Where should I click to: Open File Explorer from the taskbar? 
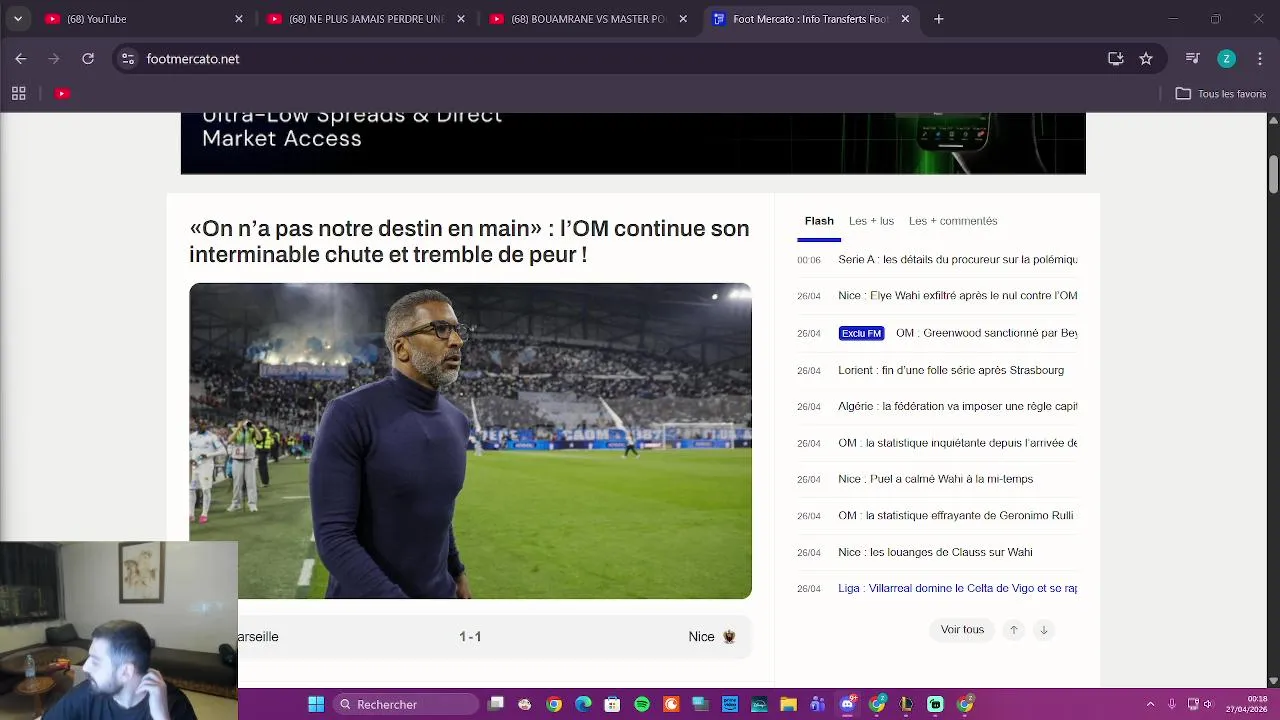788,705
